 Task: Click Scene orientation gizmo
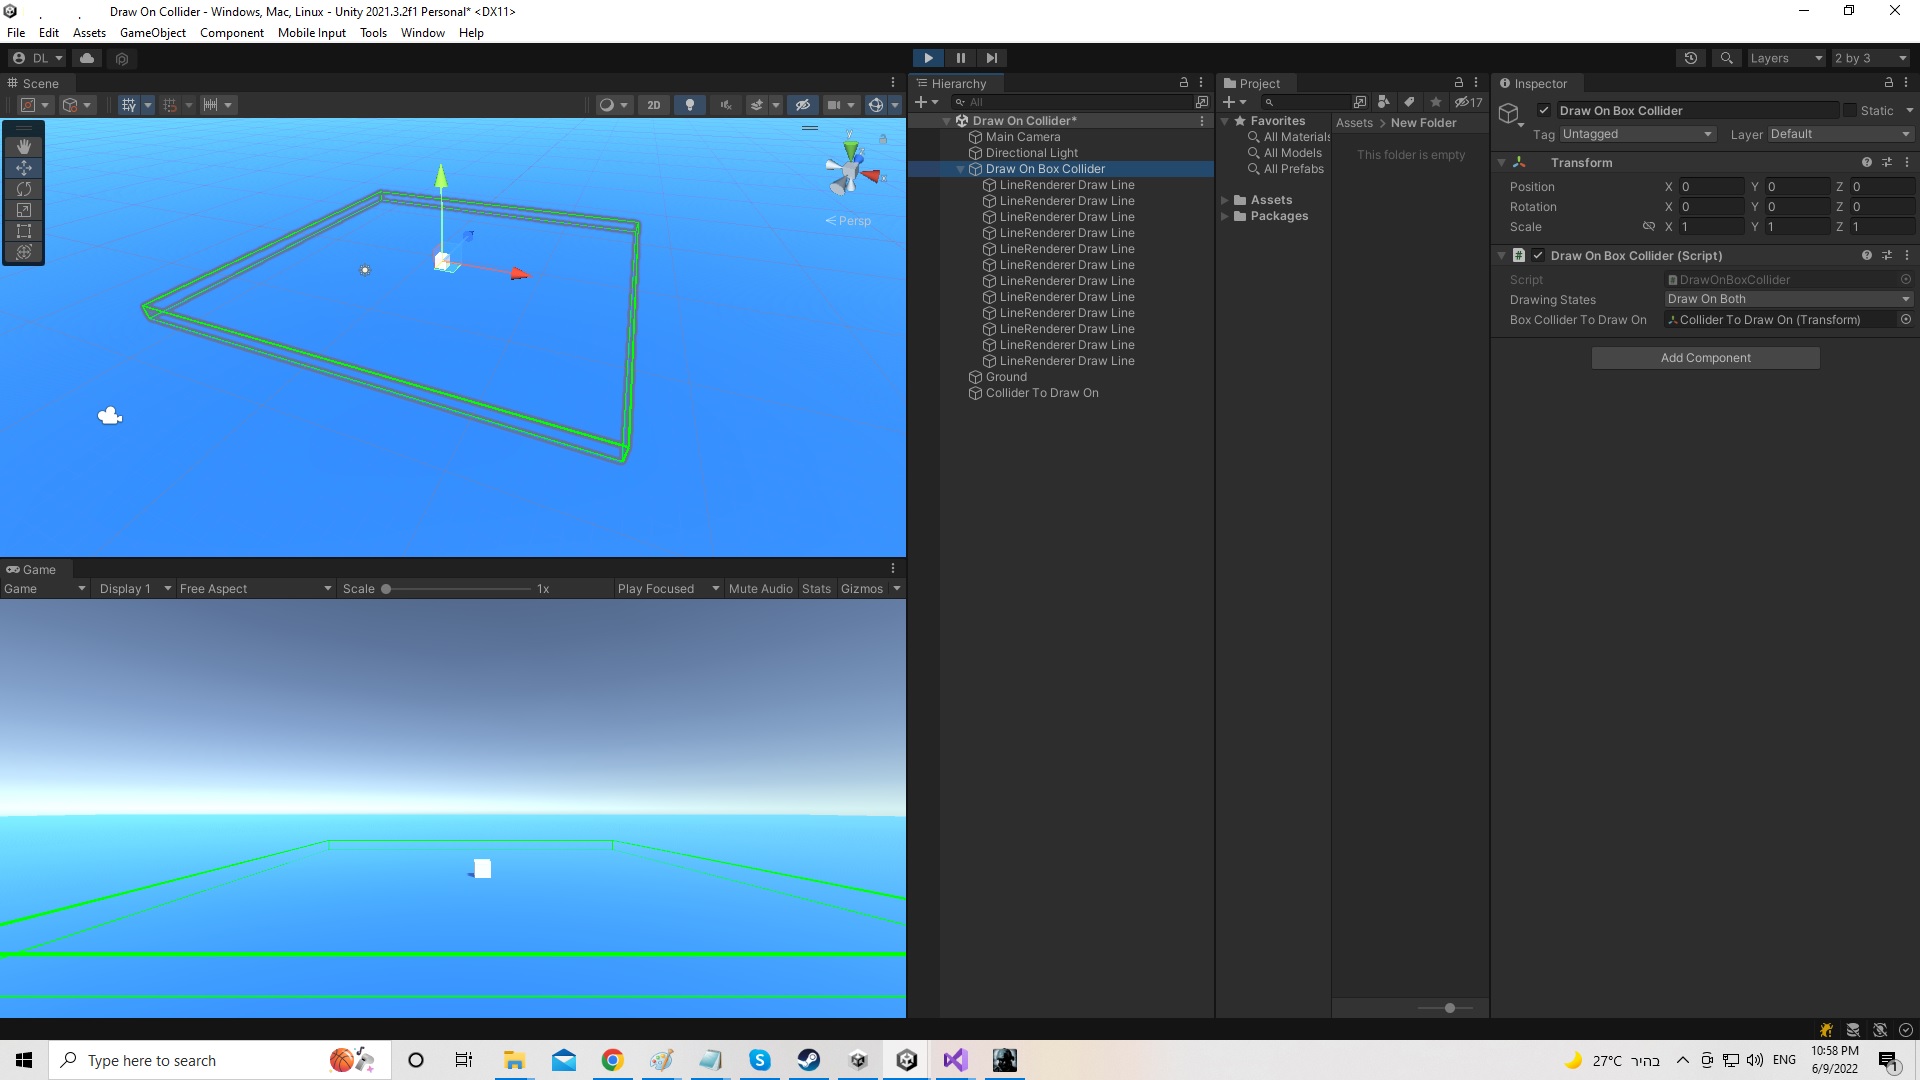(x=851, y=171)
